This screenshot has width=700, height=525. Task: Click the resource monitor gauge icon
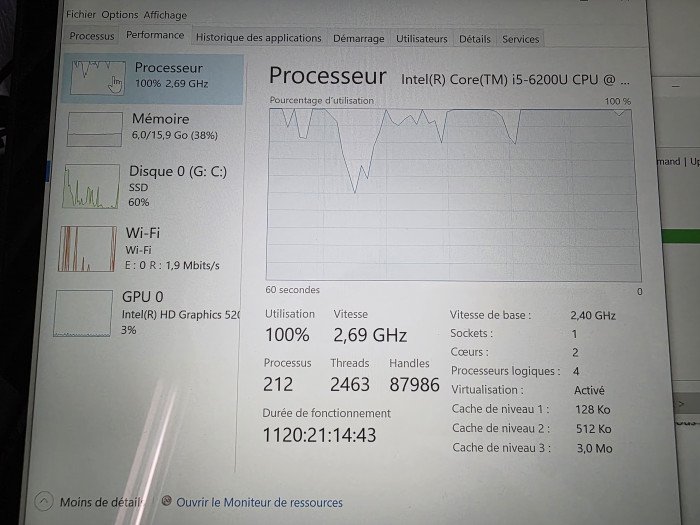point(167,501)
